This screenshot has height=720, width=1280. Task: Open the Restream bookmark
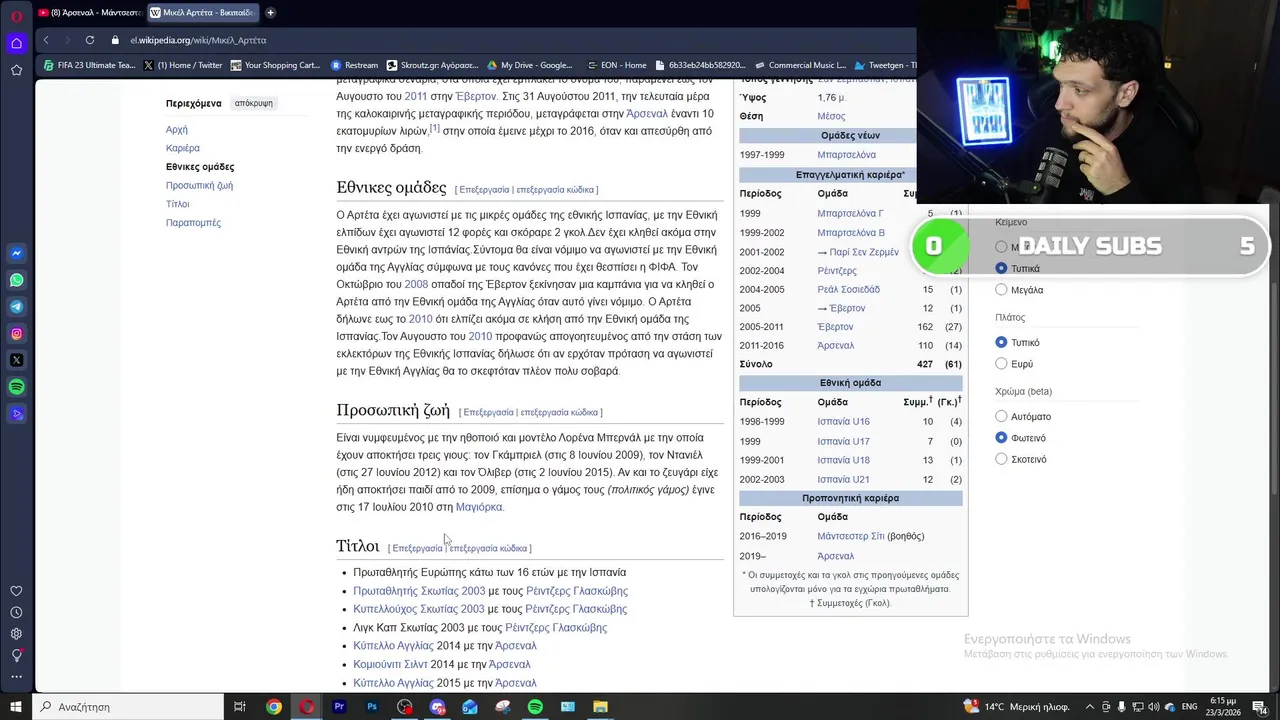pyautogui.click(x=354, y=65)
